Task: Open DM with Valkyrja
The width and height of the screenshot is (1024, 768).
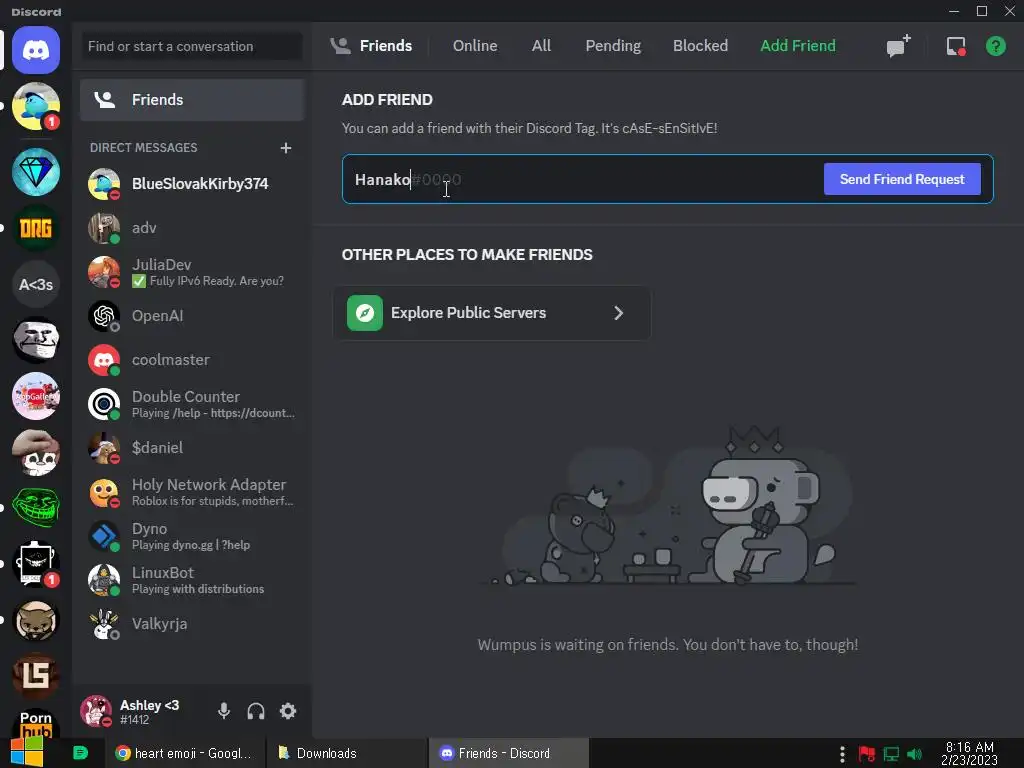Action: click(192, 624)
